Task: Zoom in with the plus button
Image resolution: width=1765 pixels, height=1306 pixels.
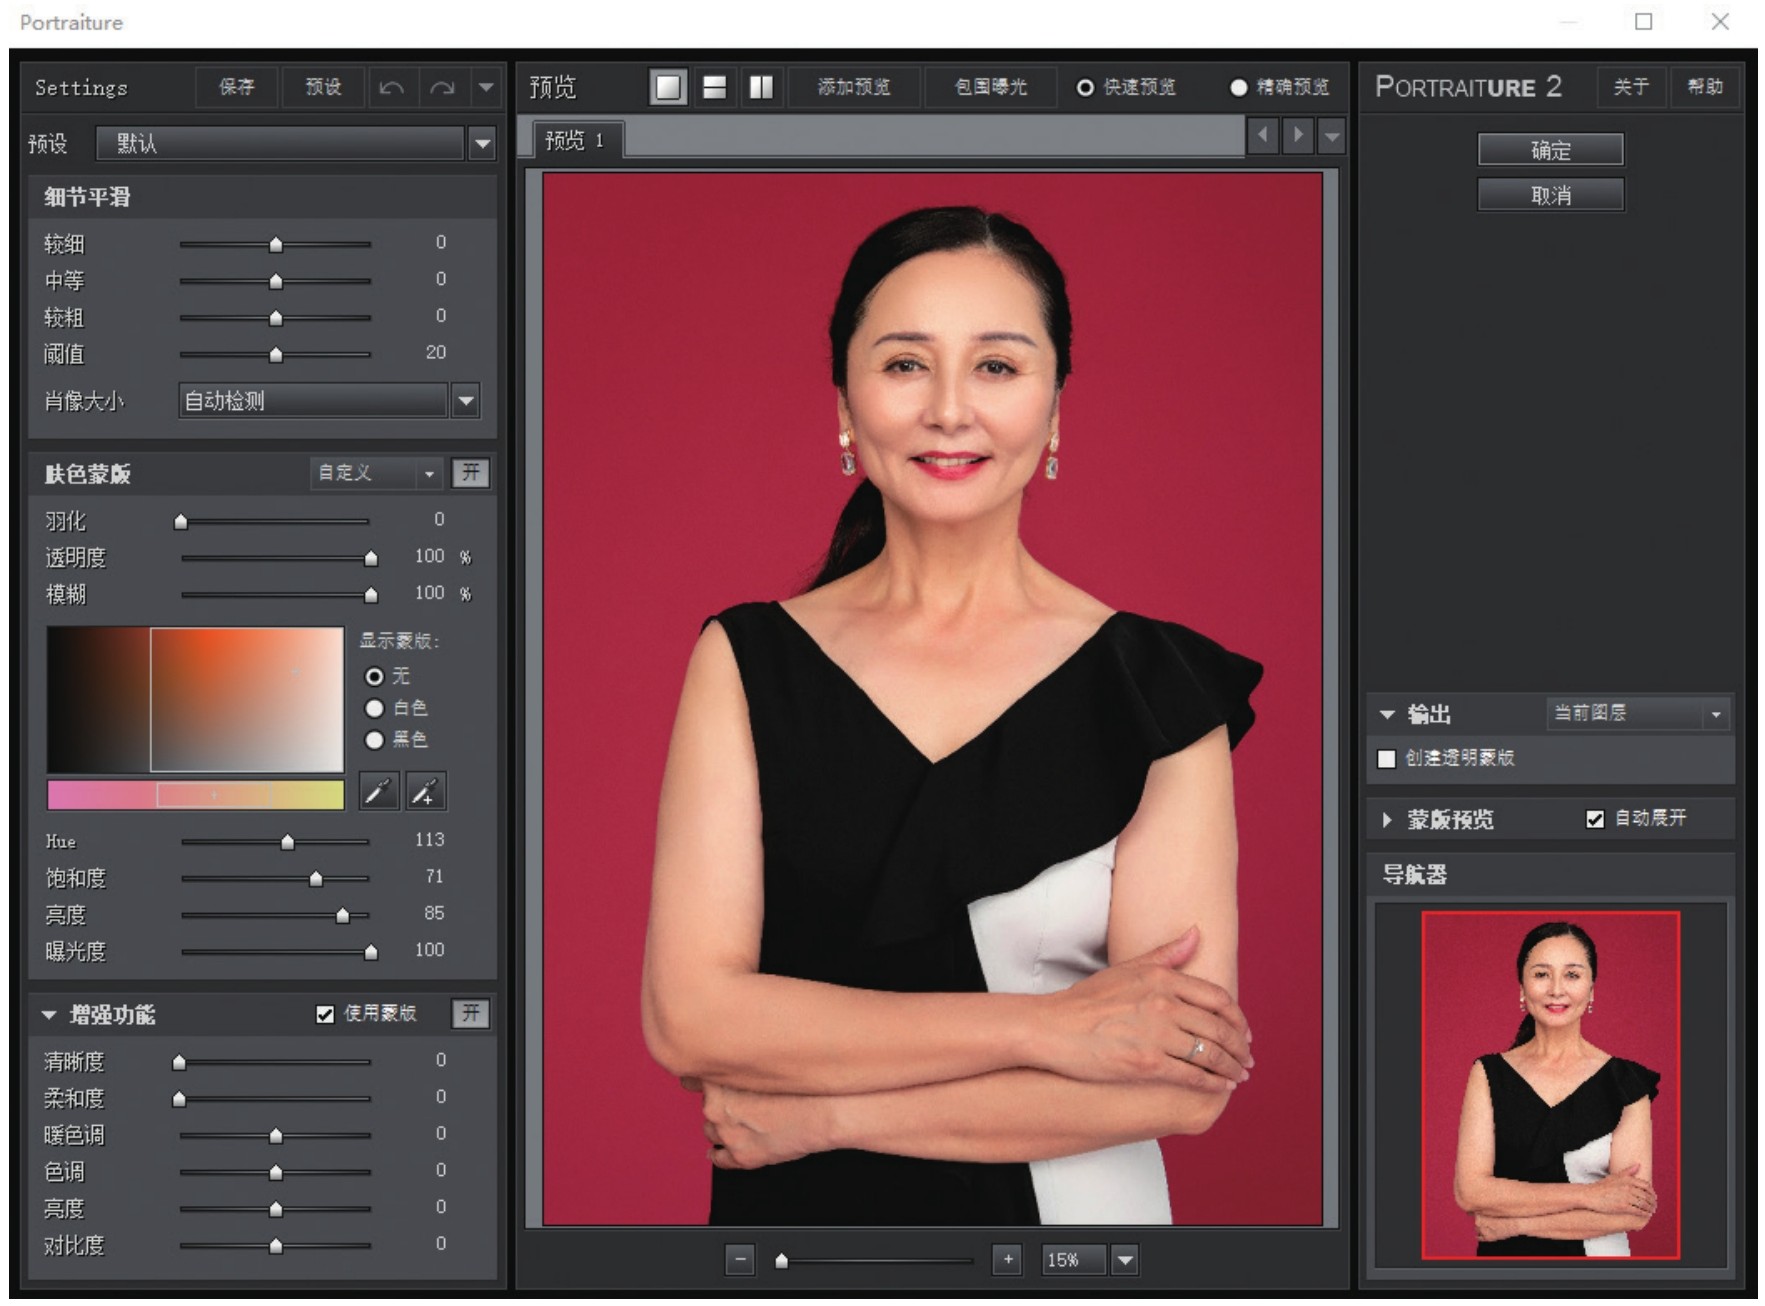Action: point(1007,1260)
